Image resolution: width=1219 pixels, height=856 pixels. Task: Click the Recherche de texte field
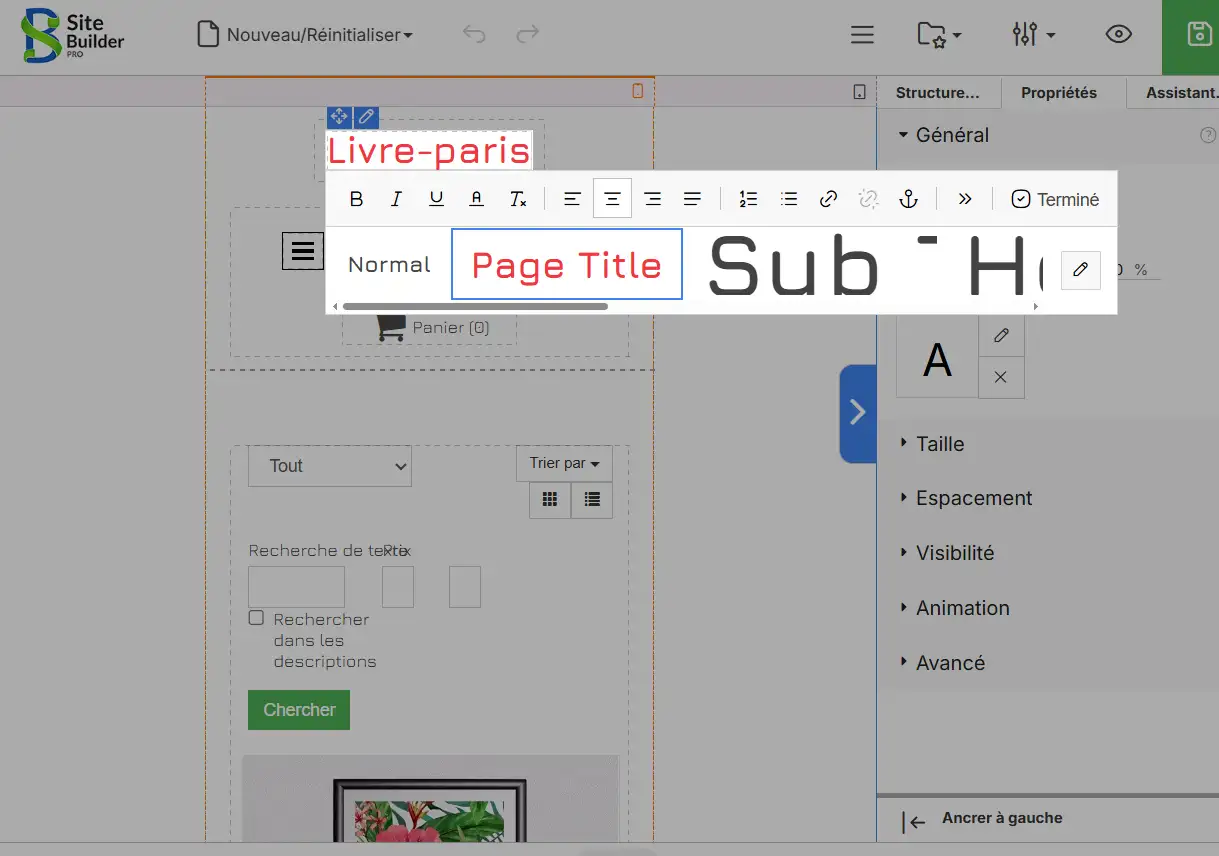point(296,587)
